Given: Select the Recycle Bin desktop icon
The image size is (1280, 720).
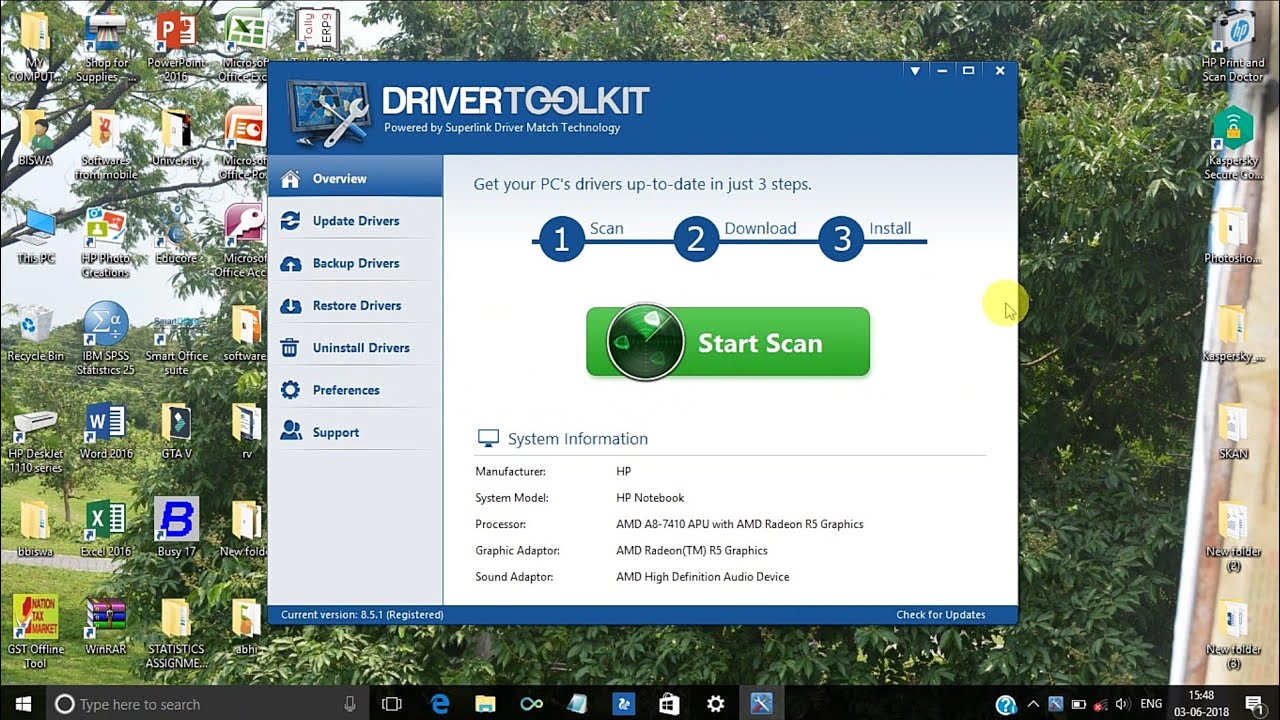Looking at the screenshot, I should 35,334.
